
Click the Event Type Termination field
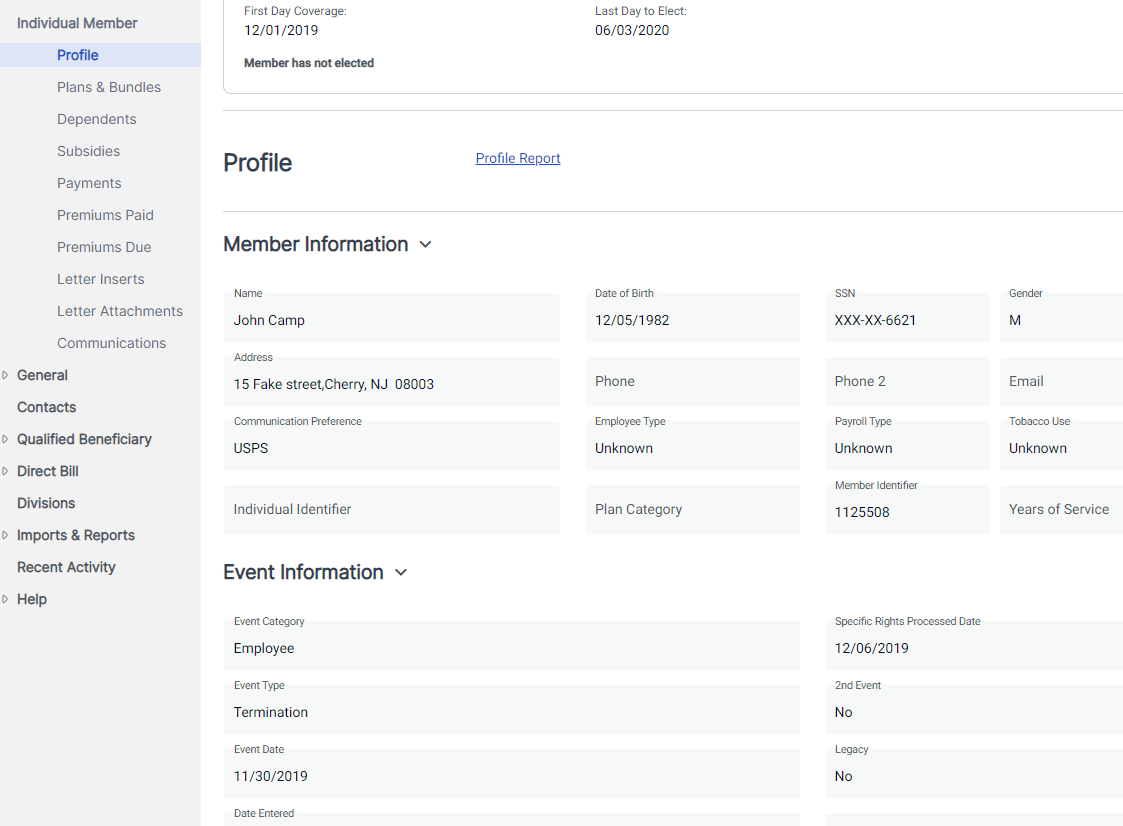[512, 709]
